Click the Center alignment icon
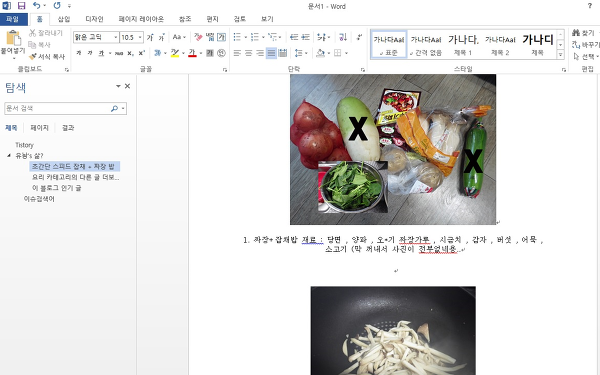Screen dimensions: 600x375 point(248,53)
